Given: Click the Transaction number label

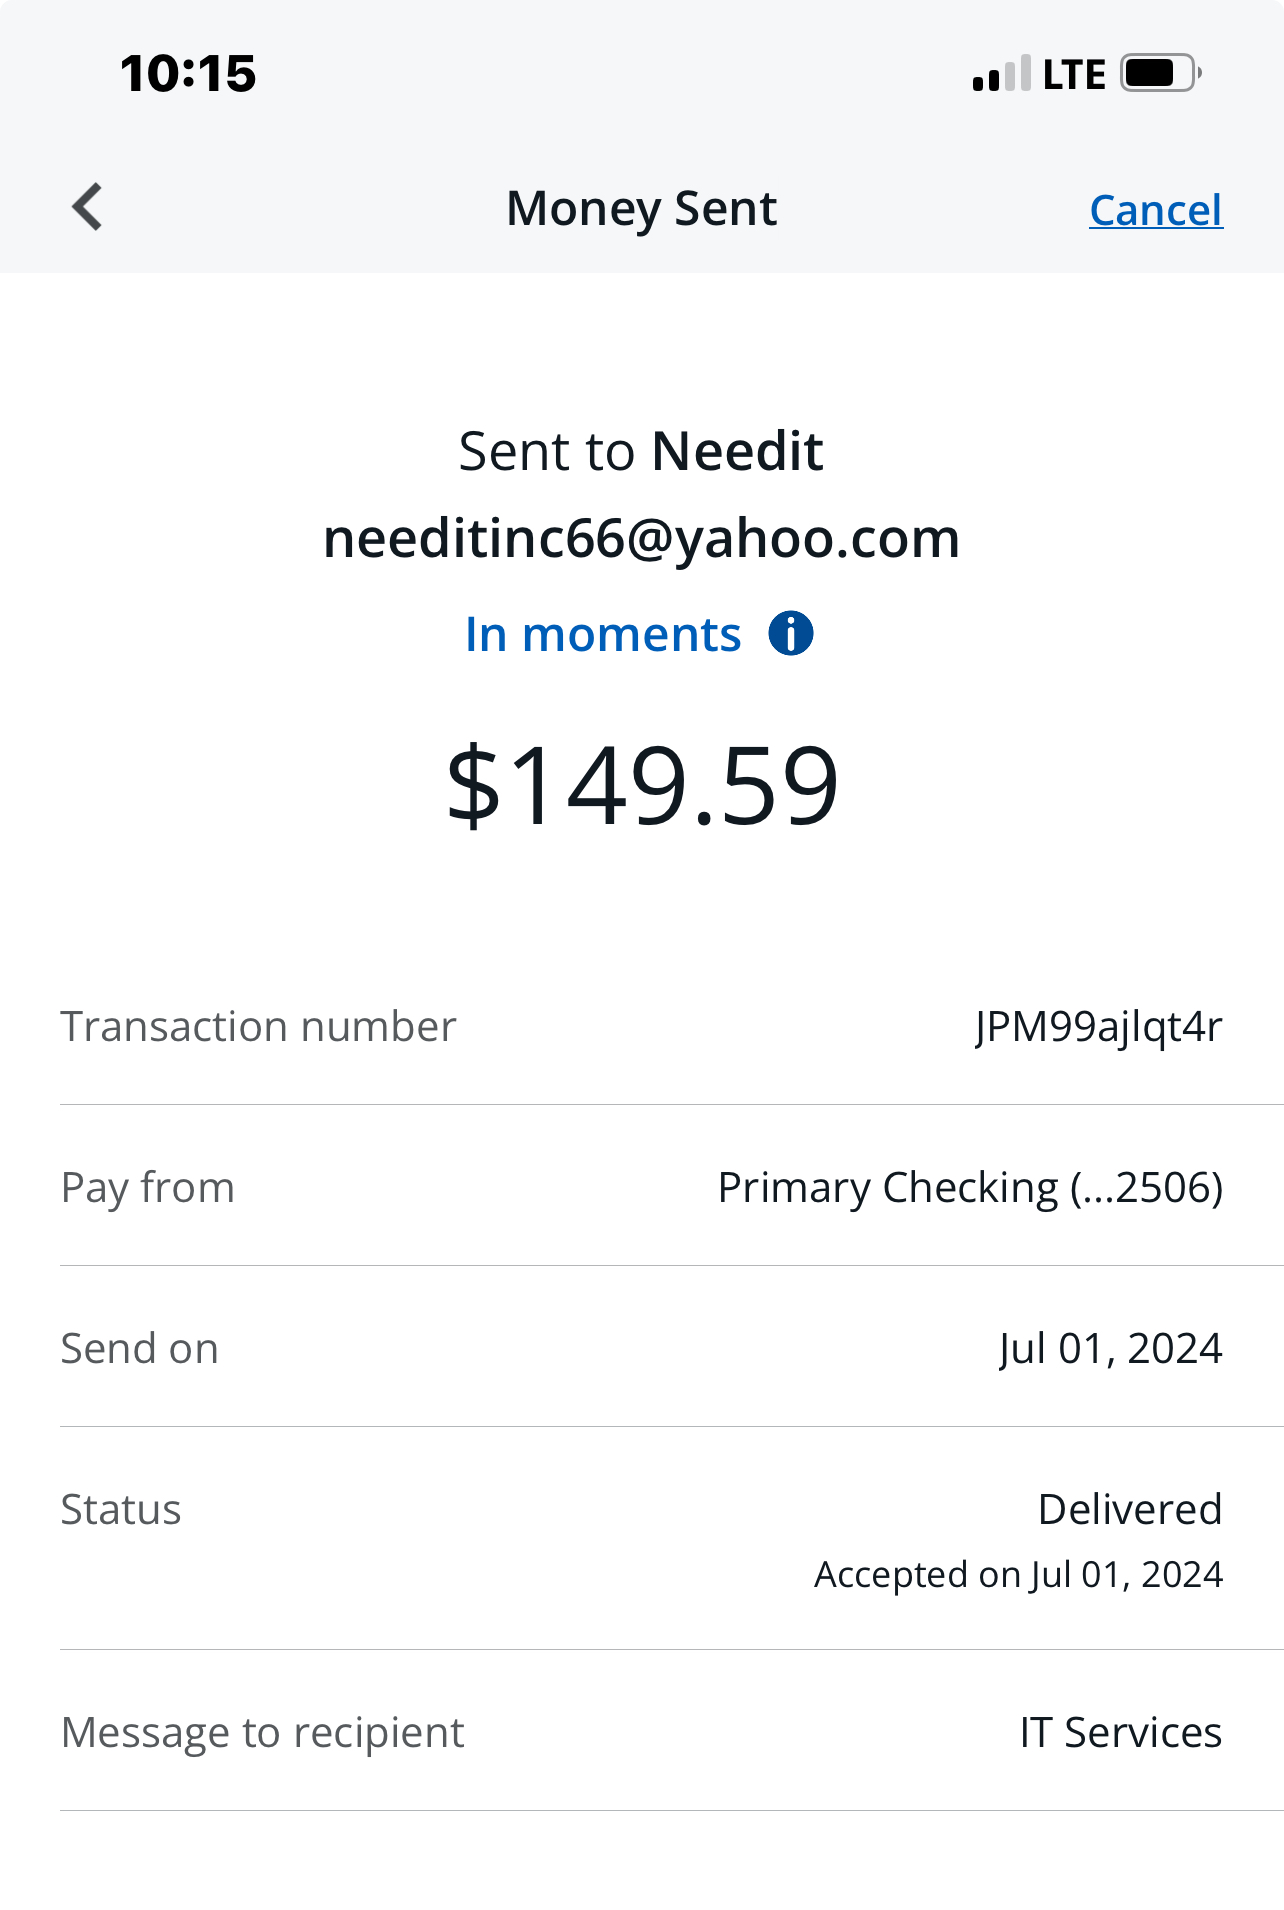Looking at the screenshot, I should click(x=258, y=1027).
